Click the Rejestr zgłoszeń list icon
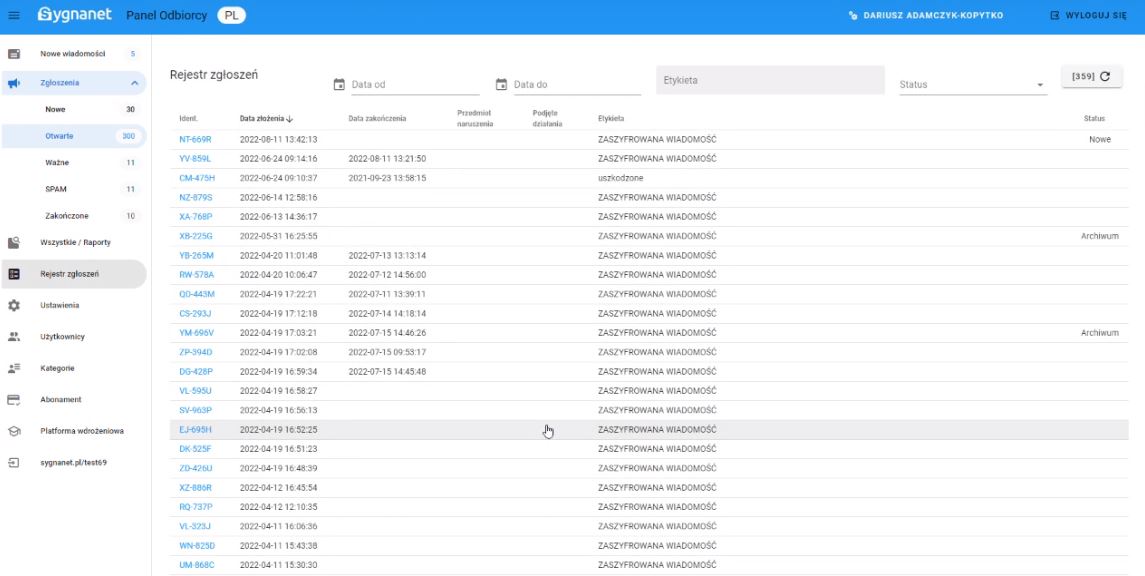Screen dimensions: 1145x576 14,274
